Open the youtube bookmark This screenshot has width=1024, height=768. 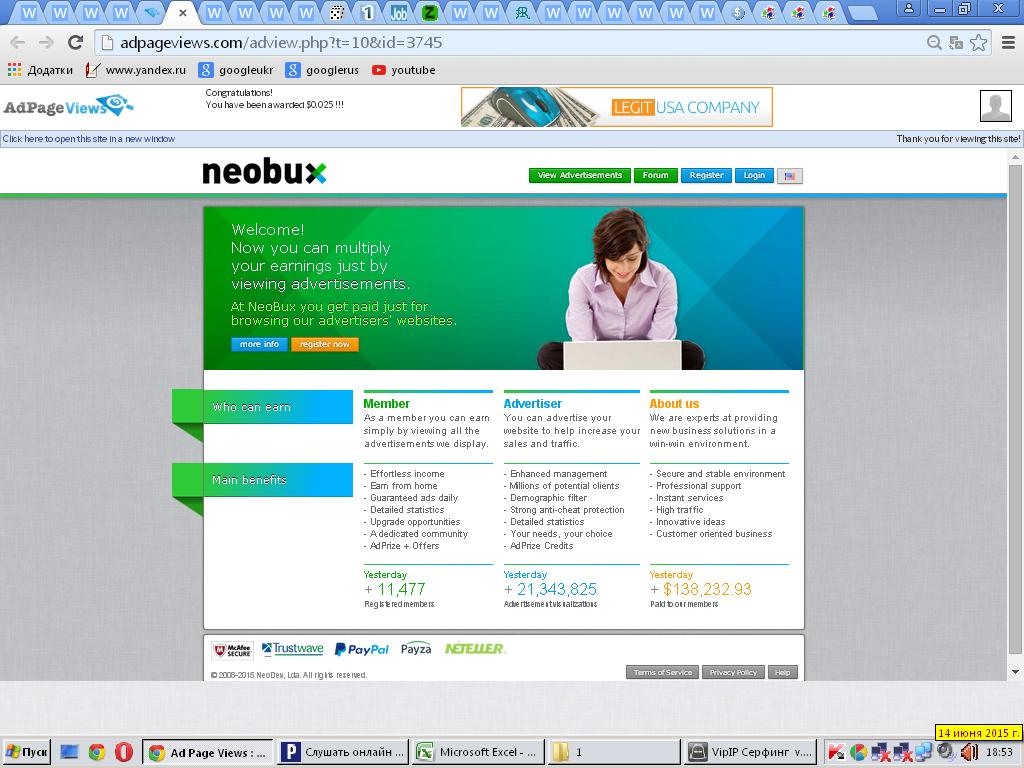click(403, 70)
